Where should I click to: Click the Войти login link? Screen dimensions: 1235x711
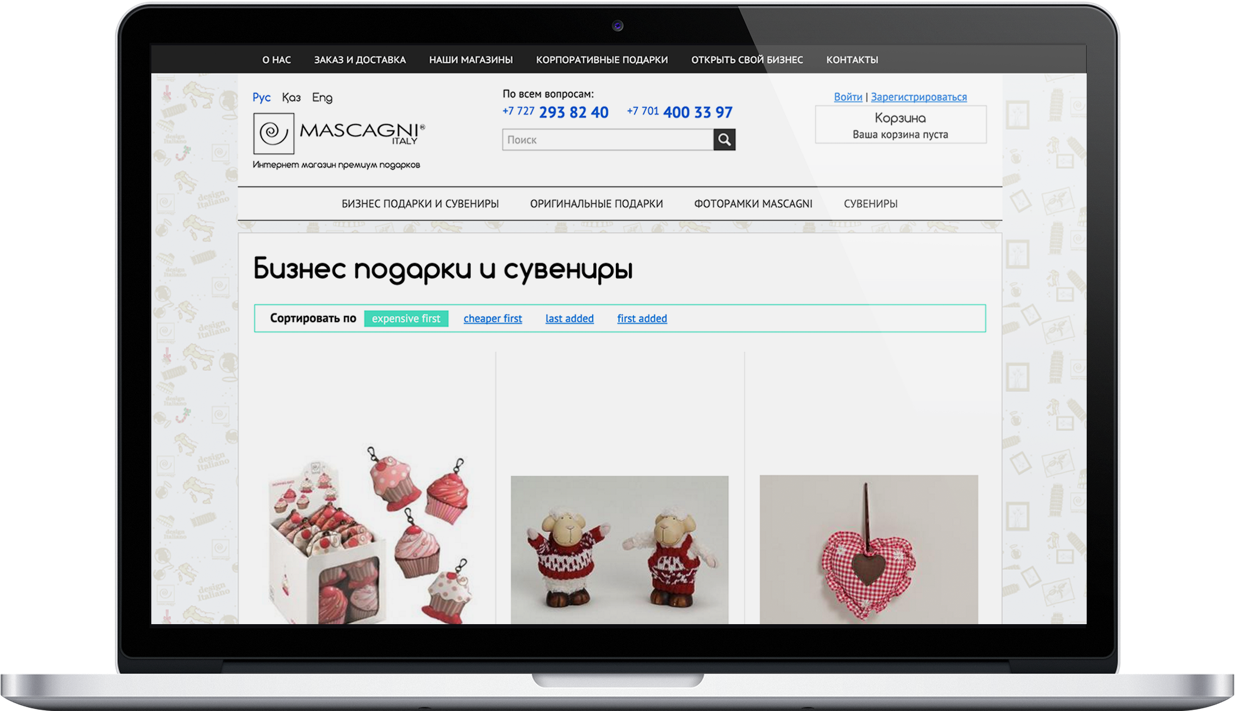(x=848, y=97)
